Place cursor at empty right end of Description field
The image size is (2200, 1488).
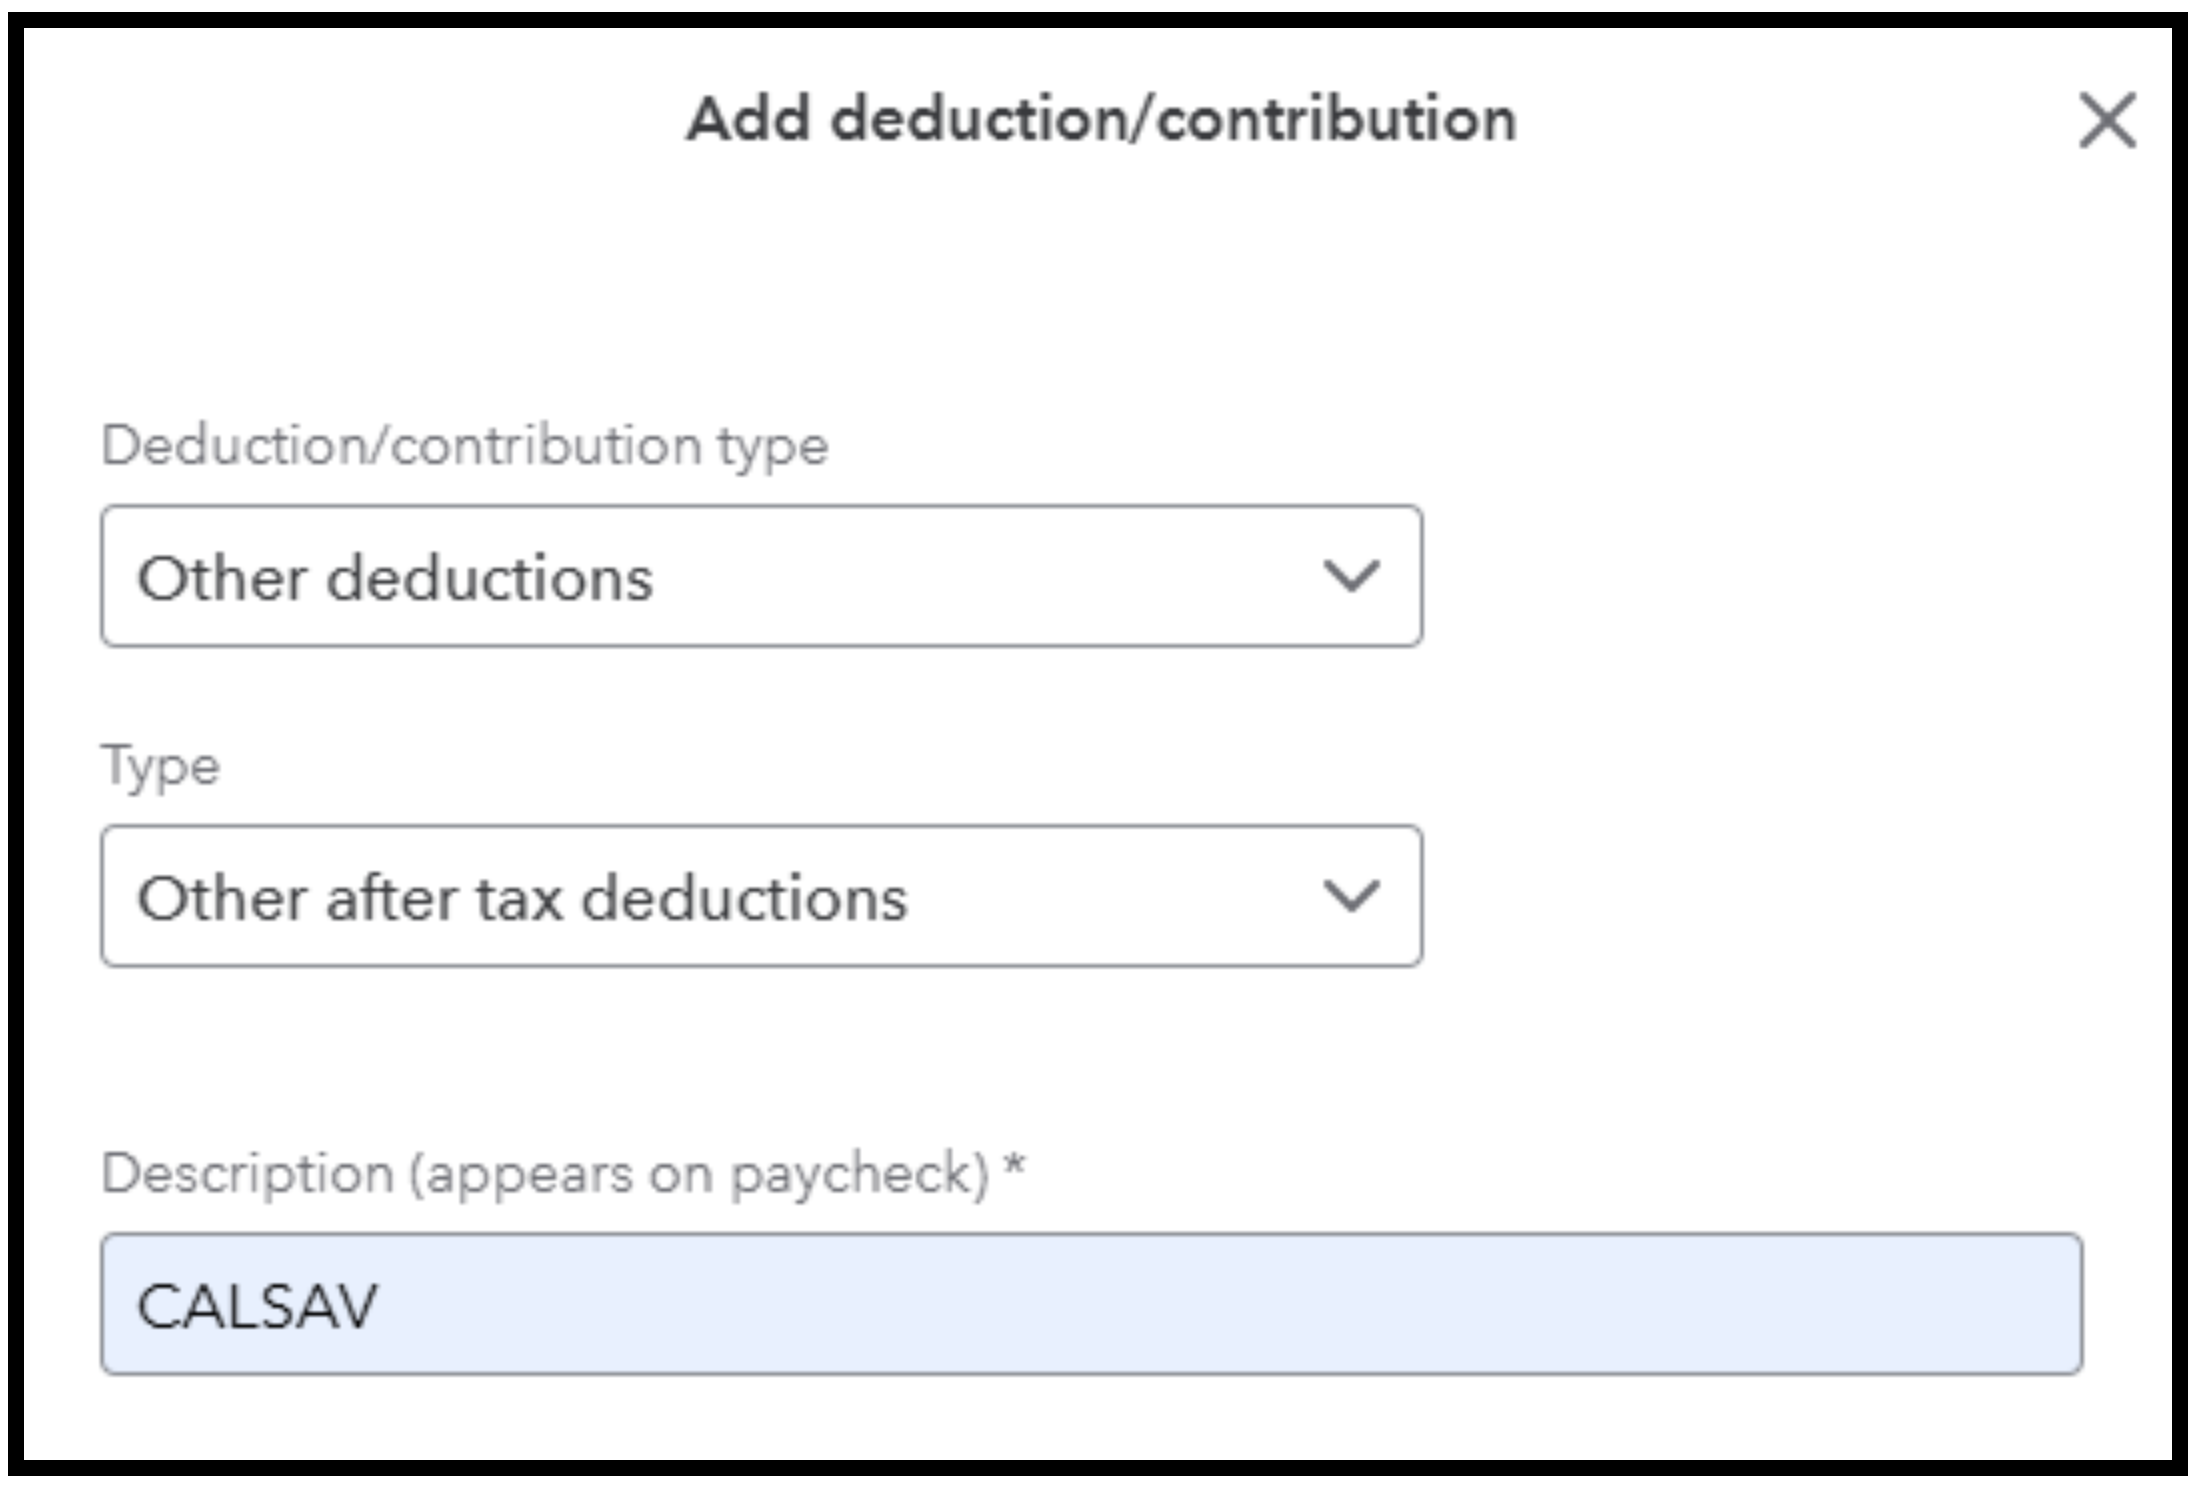pos(1950,1304)
